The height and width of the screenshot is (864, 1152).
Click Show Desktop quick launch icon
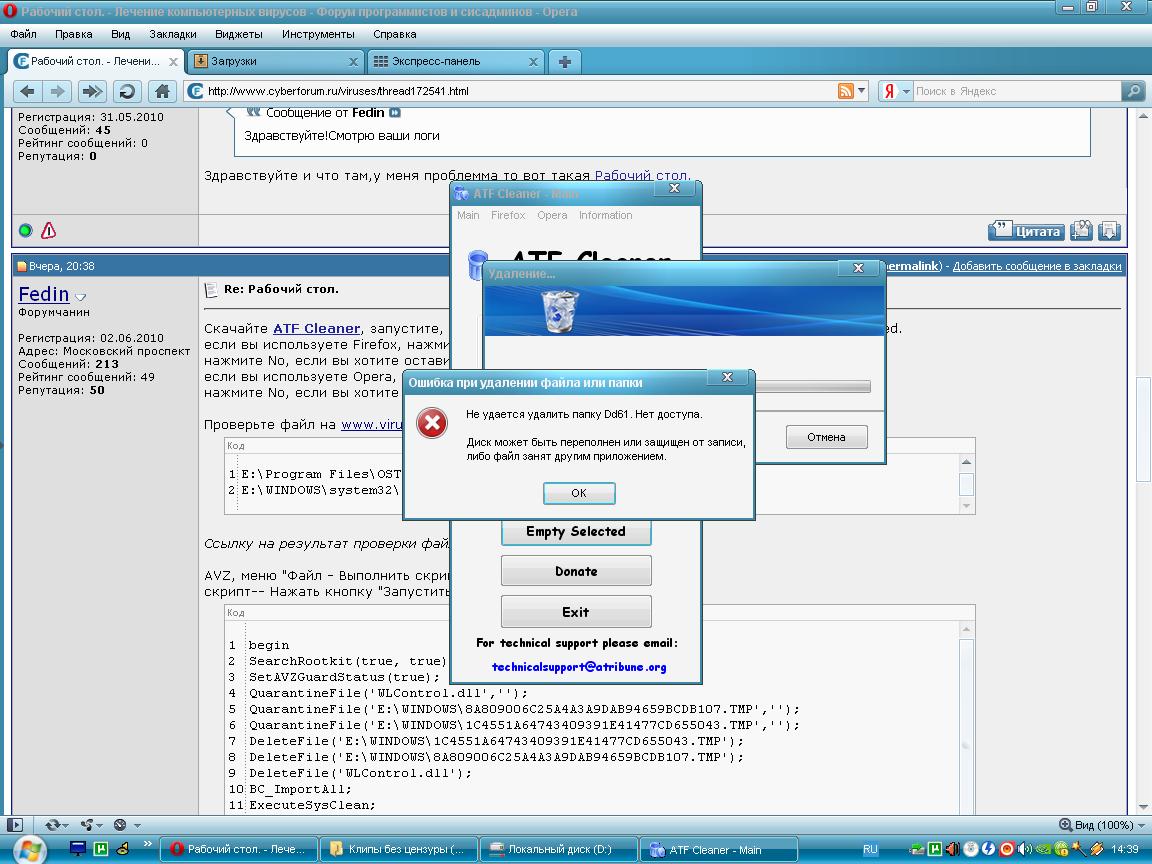coord(77,849)
